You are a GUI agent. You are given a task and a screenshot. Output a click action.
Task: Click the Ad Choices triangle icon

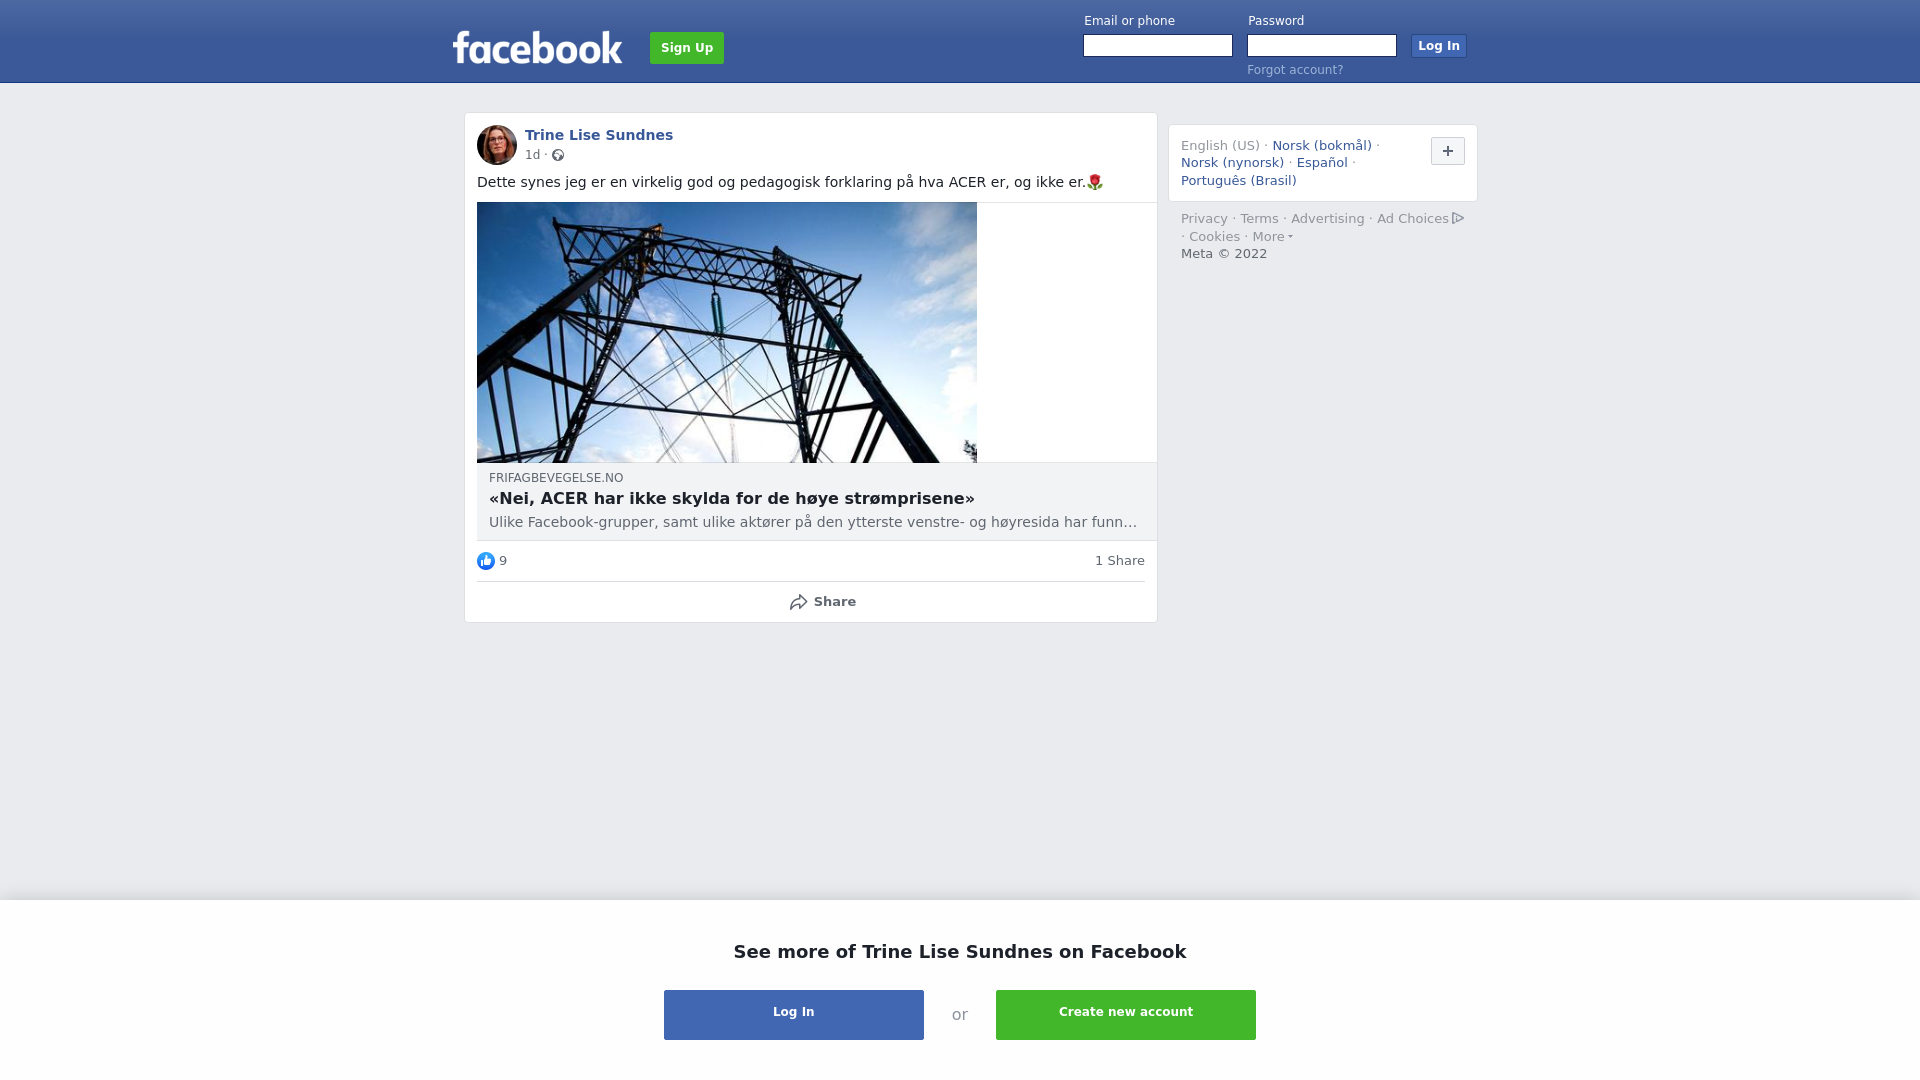tap(1458, 218)
